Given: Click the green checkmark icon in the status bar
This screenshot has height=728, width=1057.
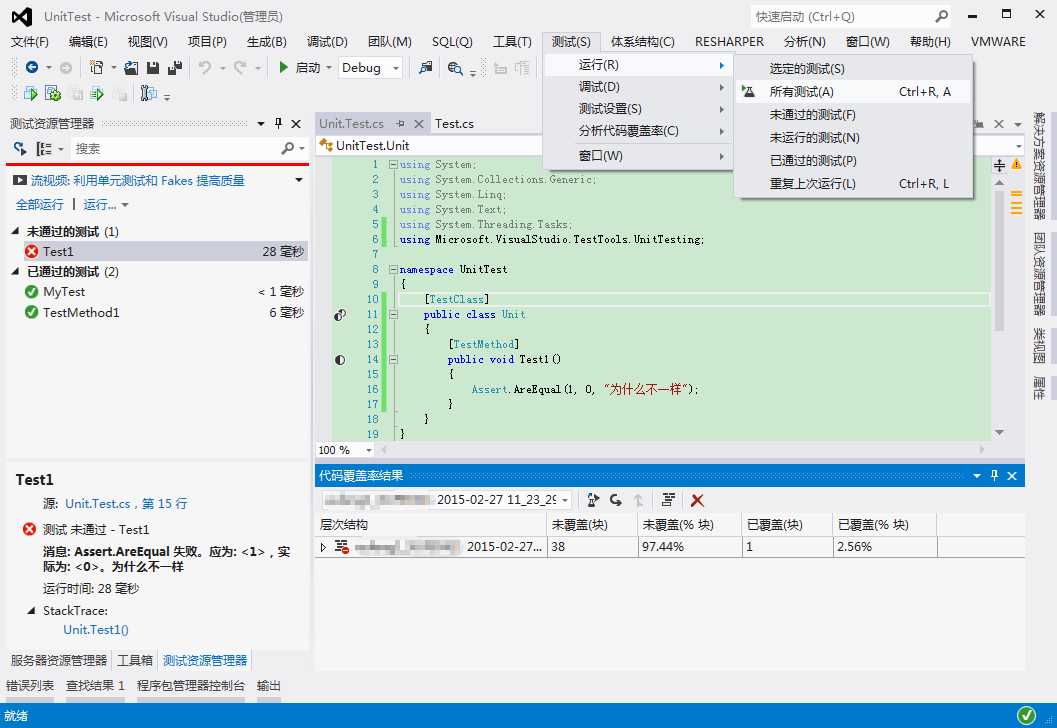Looking at the screenshot, I should point(1026,715).
